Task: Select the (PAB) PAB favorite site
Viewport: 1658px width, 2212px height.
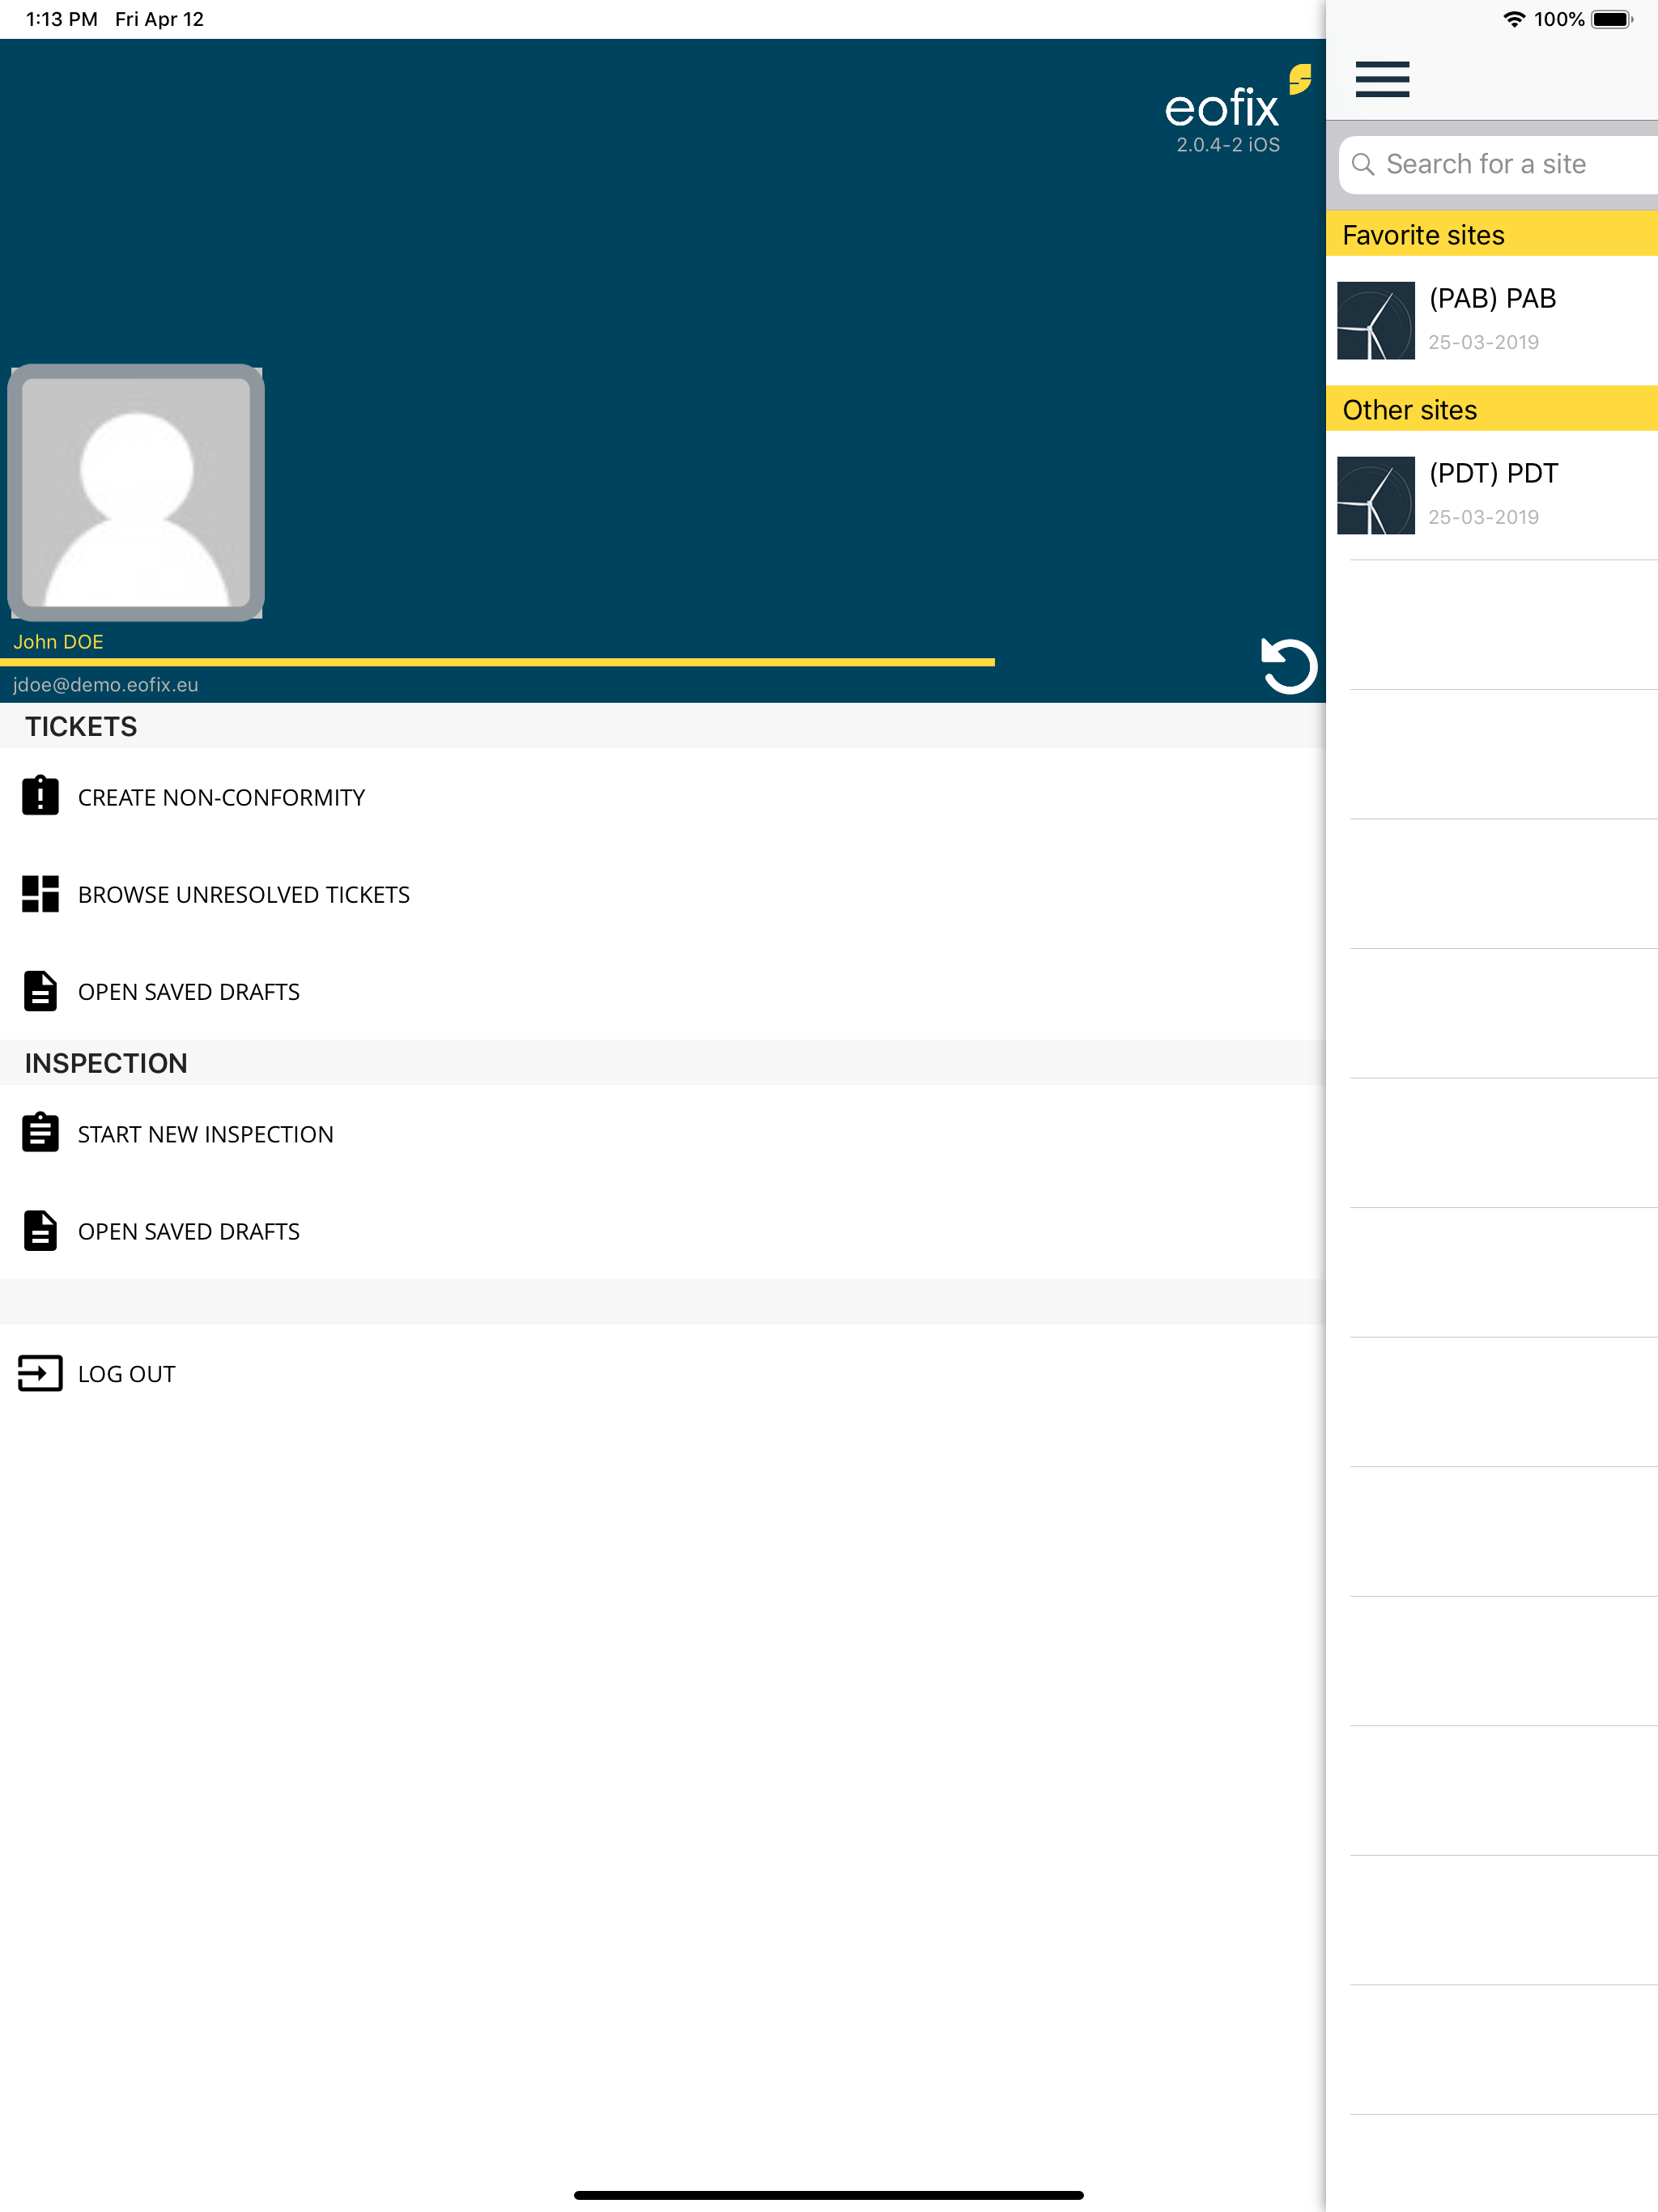Action: pos(1492,320)
